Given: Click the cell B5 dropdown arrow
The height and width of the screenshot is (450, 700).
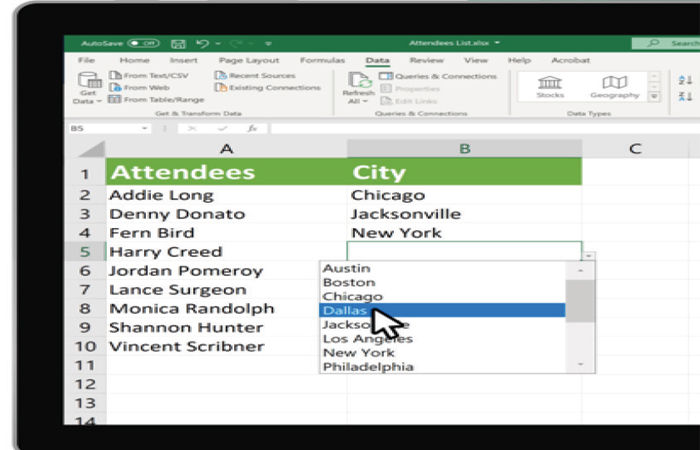Looking at the screenshot, I should point(588,255).
